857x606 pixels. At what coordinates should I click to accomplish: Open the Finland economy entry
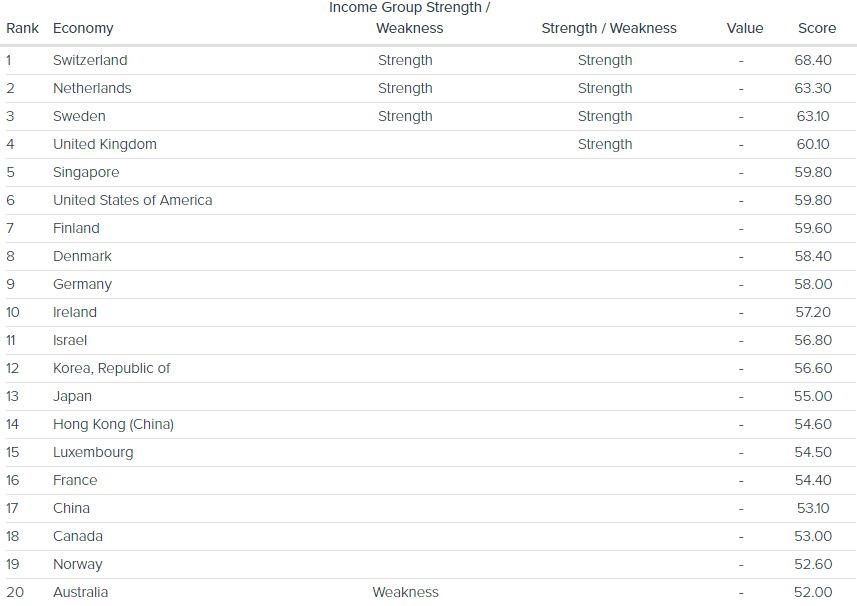pos(76,228)
